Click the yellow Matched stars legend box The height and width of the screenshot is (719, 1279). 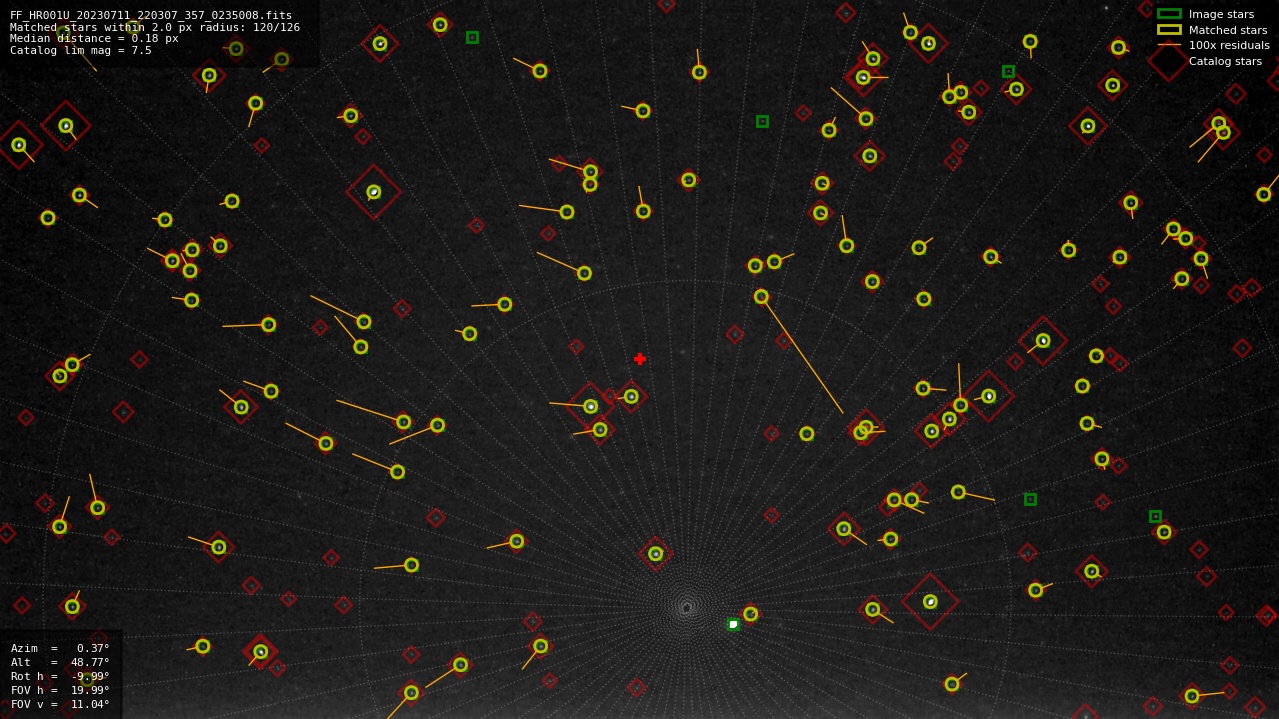click(1169, 30)
